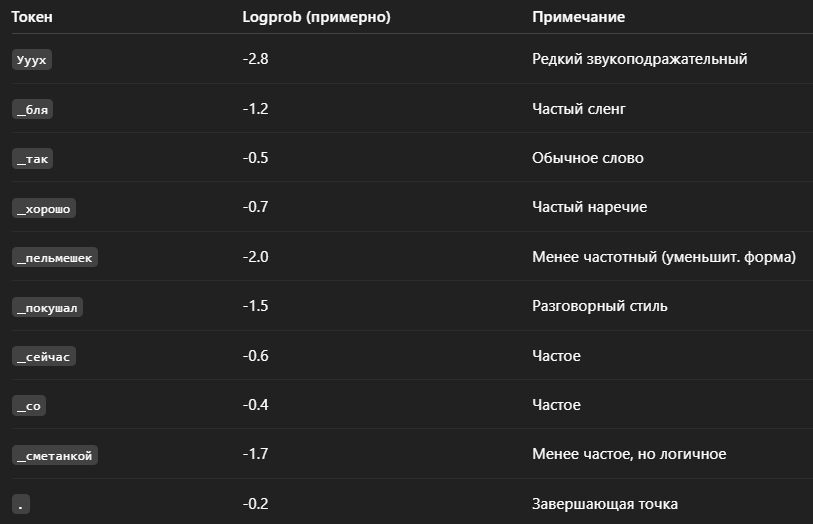Select the note Менее частое, но логичное

(x=629, y=454)
